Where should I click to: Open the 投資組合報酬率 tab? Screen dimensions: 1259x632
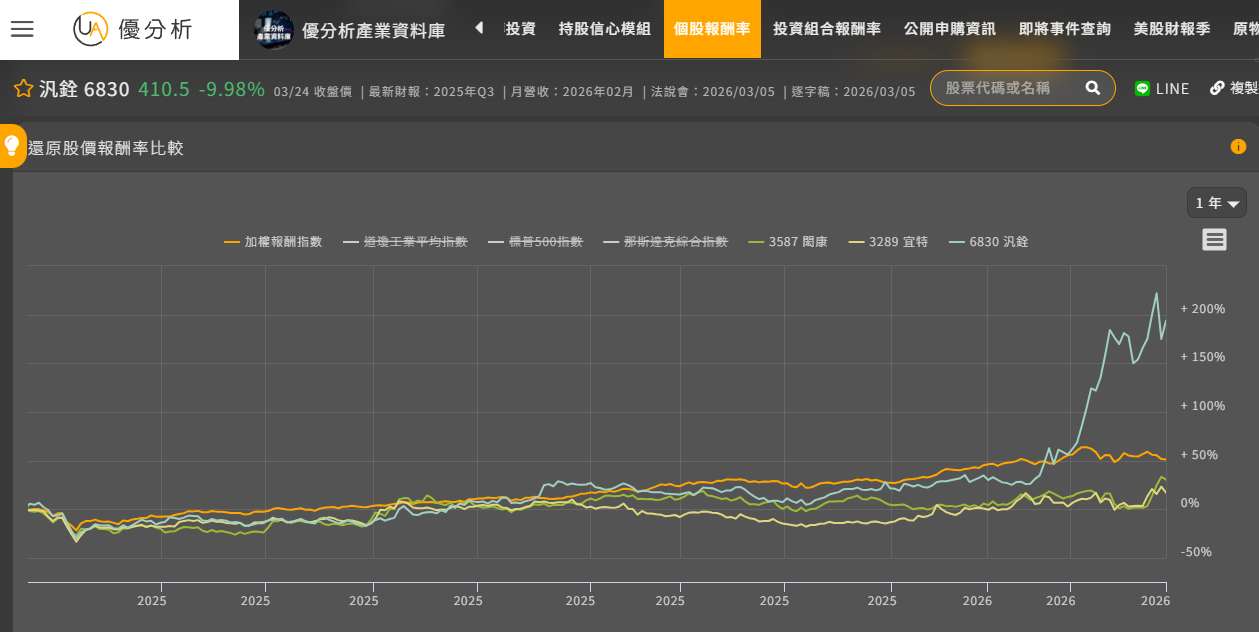(826, 29)
